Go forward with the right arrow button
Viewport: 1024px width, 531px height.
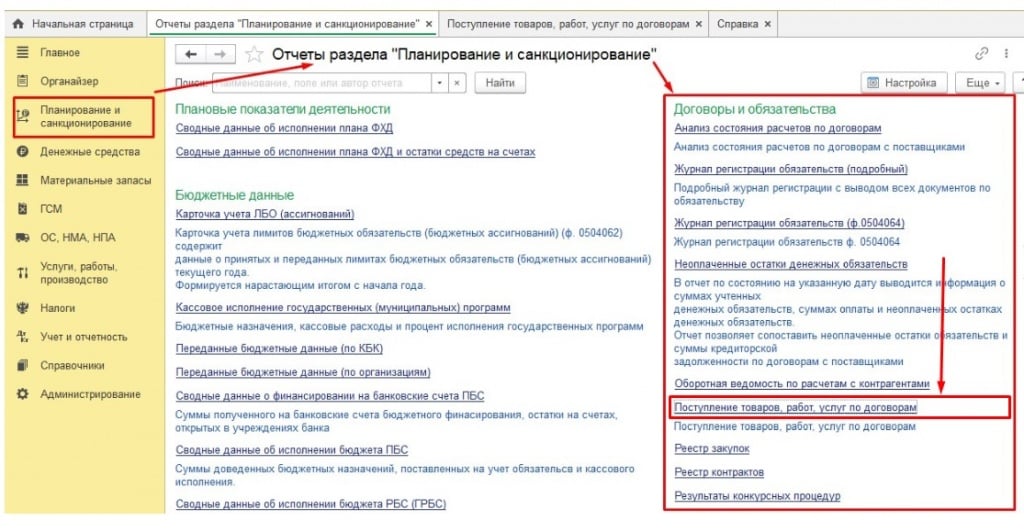221,54
